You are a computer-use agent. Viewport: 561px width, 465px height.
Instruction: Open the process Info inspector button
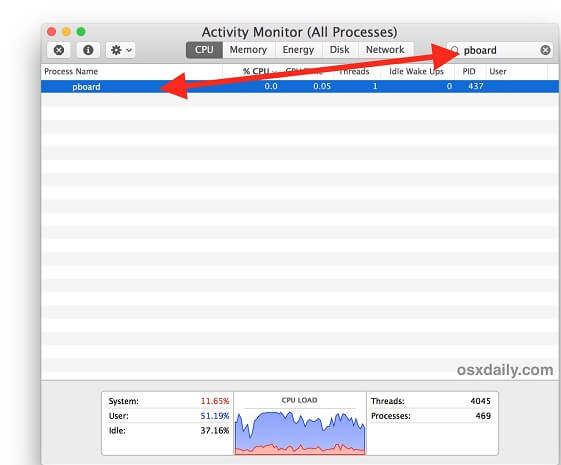88,50
